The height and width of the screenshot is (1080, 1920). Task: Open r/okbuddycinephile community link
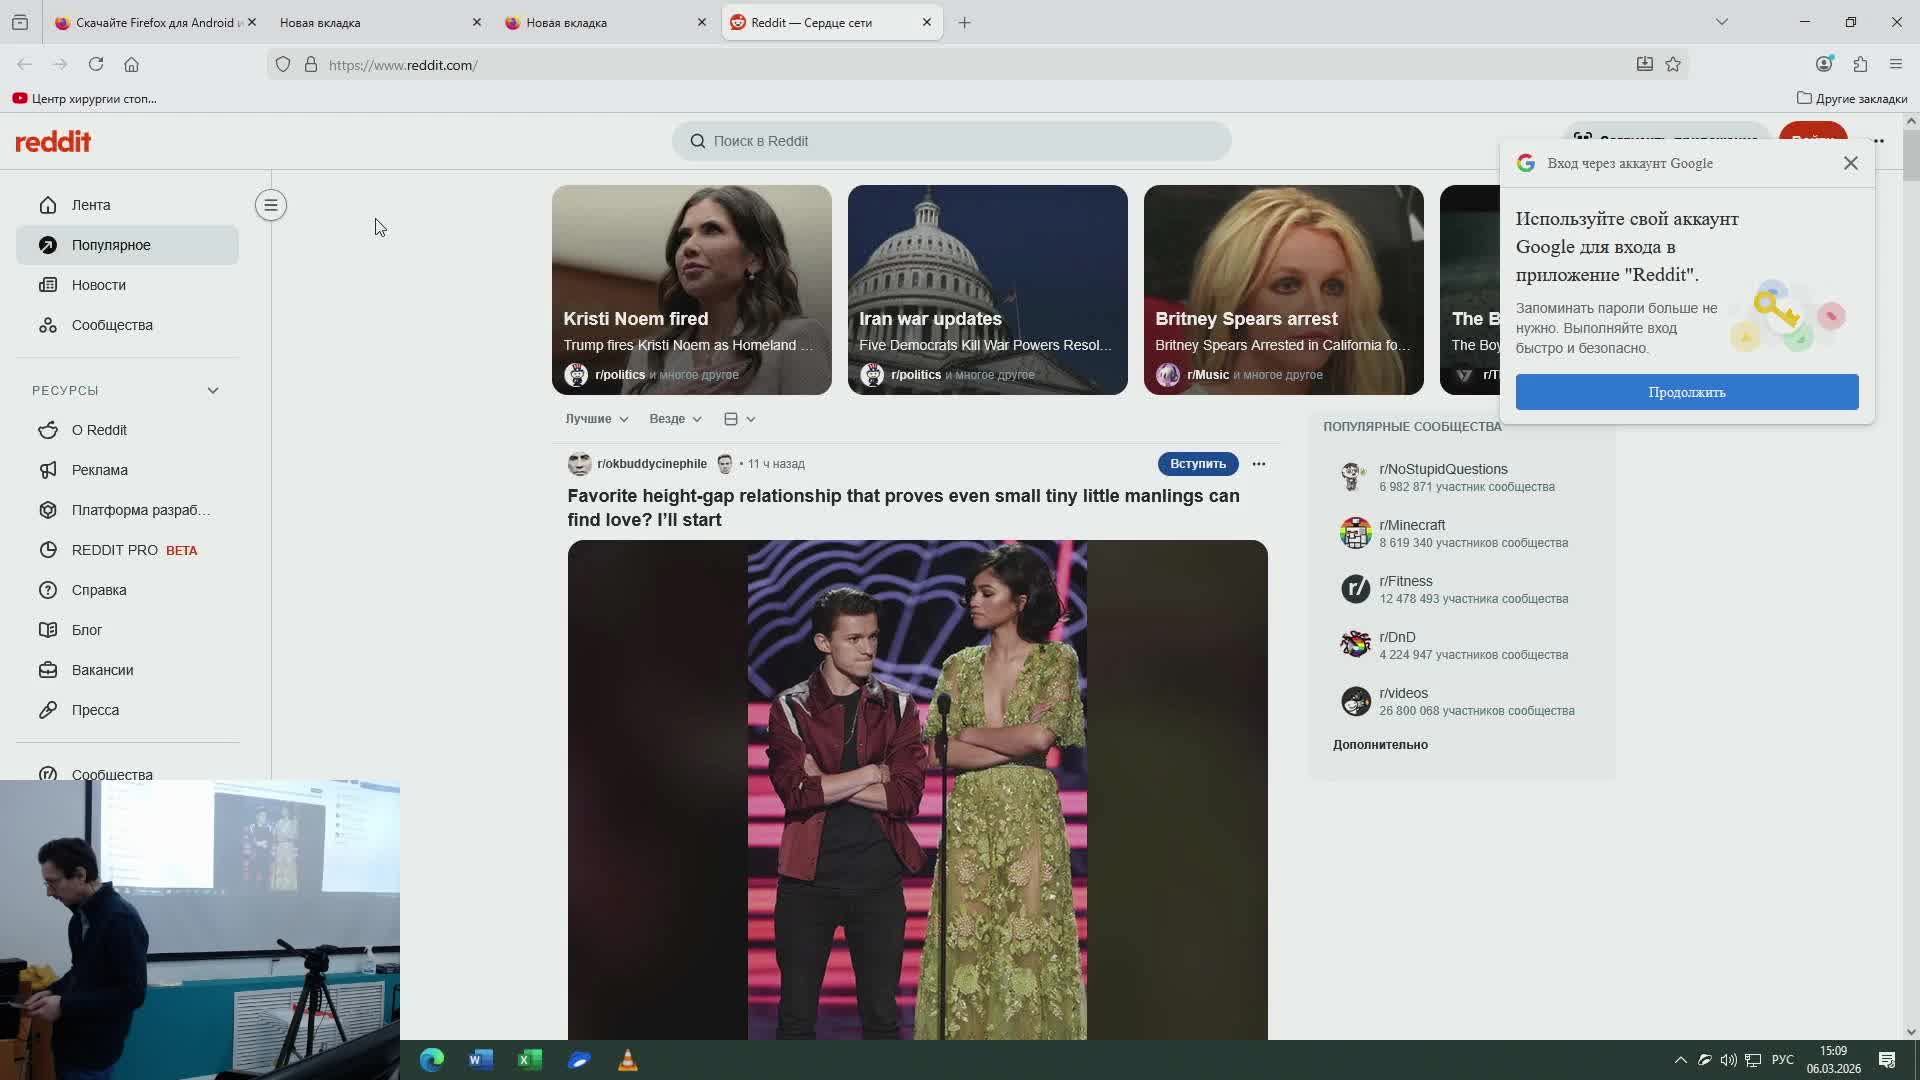pyautogui.click(x=651, y=464)
